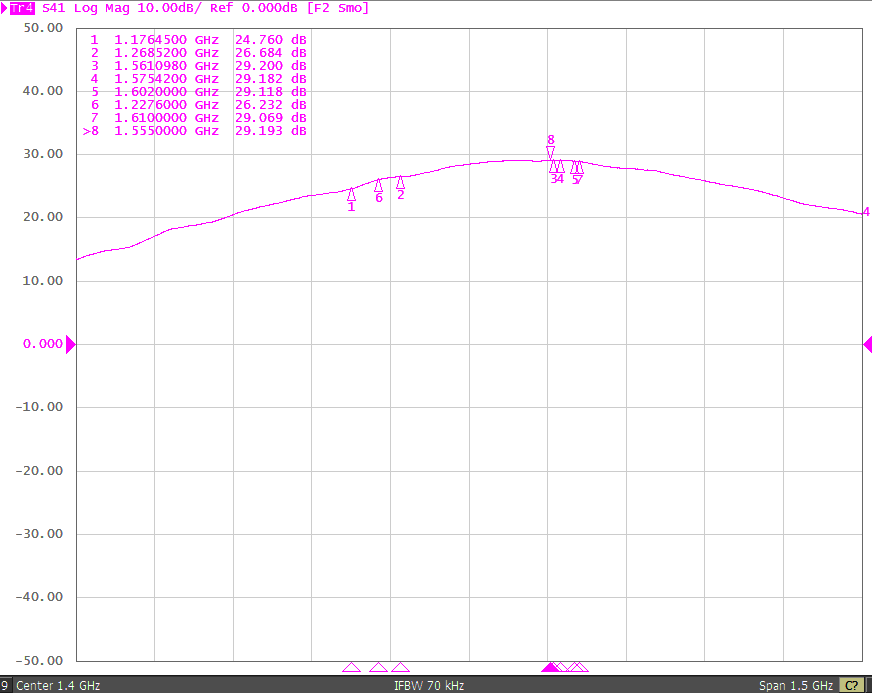
Task: Click the [F2 Smo] smoothing status label
Action: [338, 8]
